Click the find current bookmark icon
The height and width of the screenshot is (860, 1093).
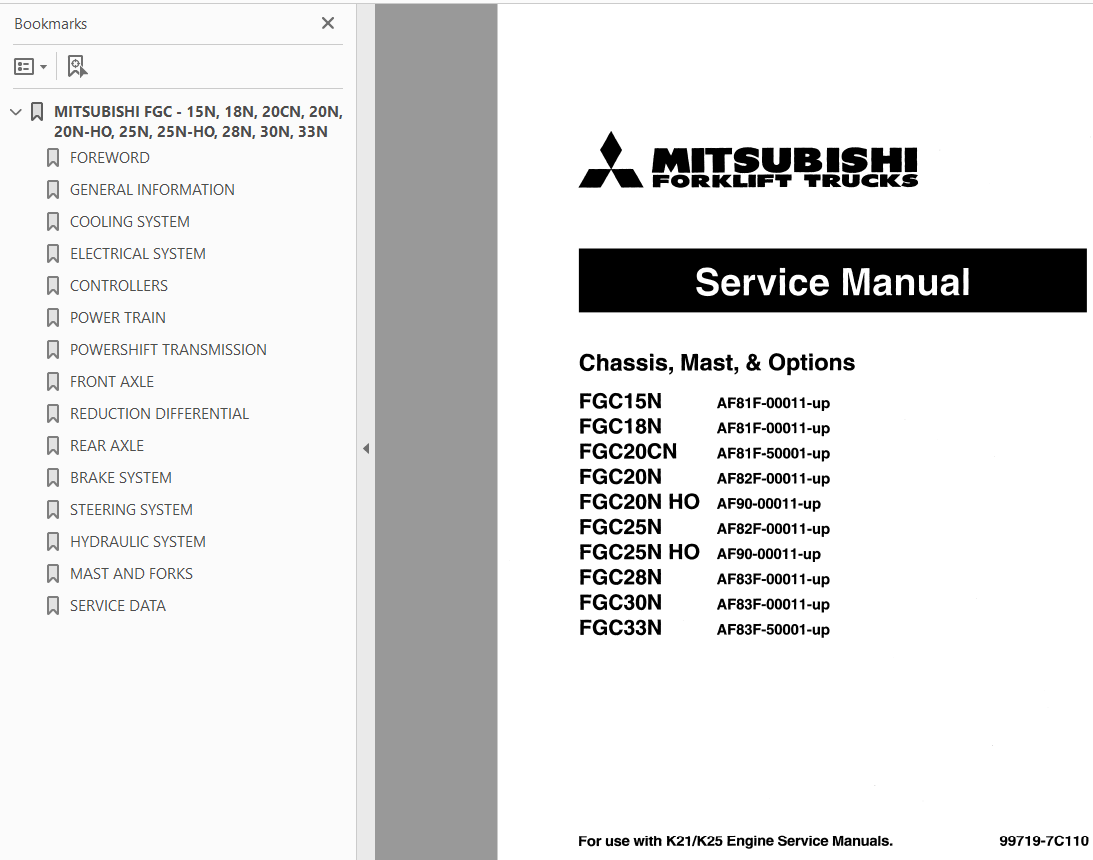tap(77, 66)
